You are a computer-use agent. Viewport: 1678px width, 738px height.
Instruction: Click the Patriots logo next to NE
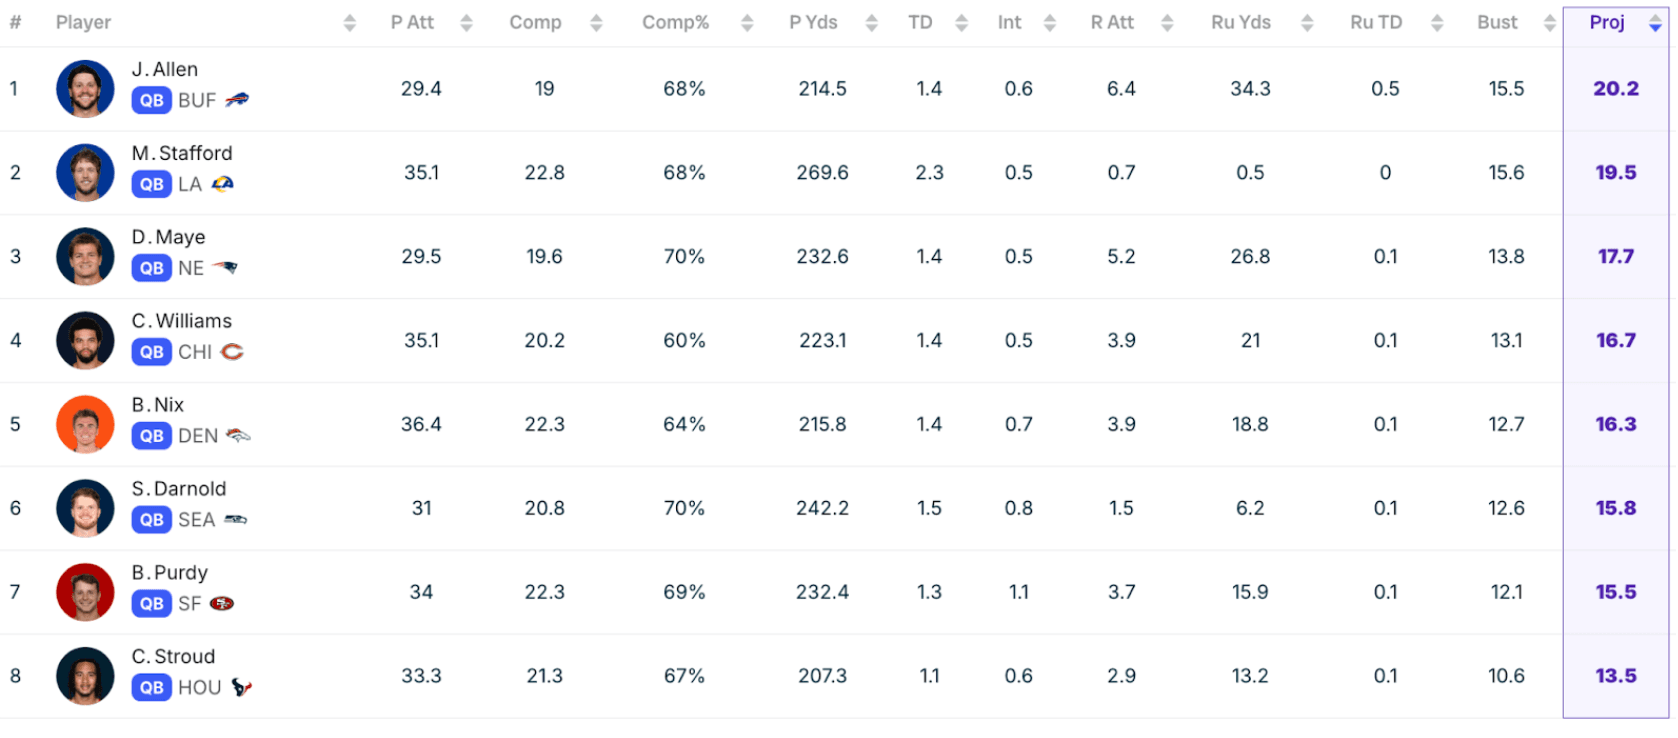coord(224,268)
